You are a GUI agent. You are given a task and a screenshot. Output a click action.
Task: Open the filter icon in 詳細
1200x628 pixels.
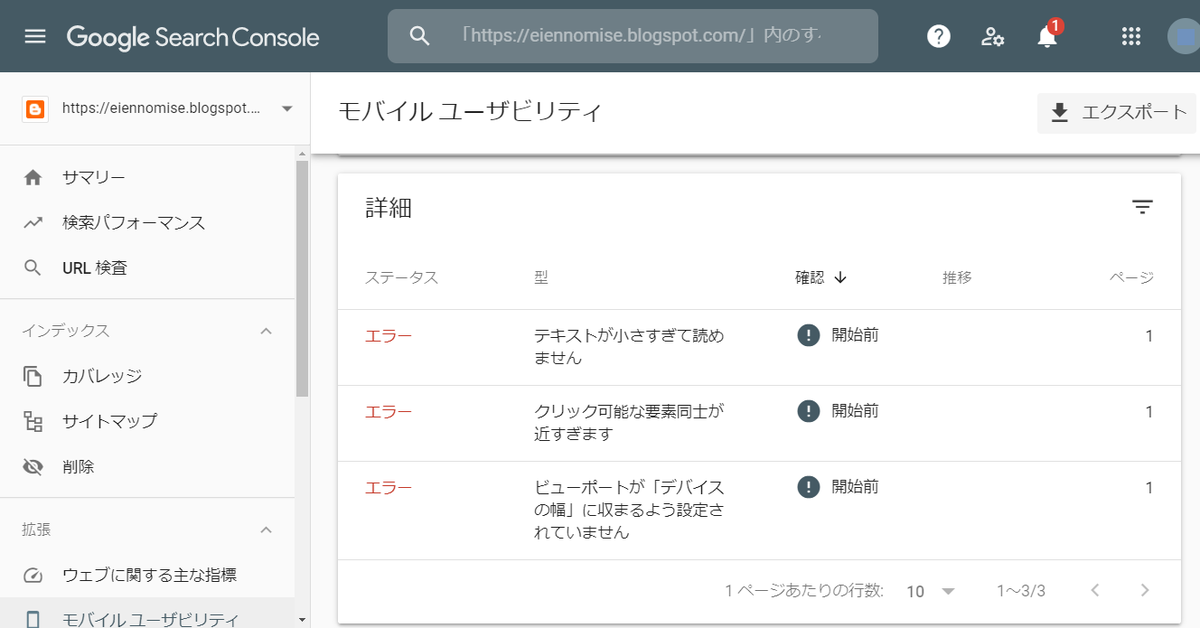(1142, 207)
